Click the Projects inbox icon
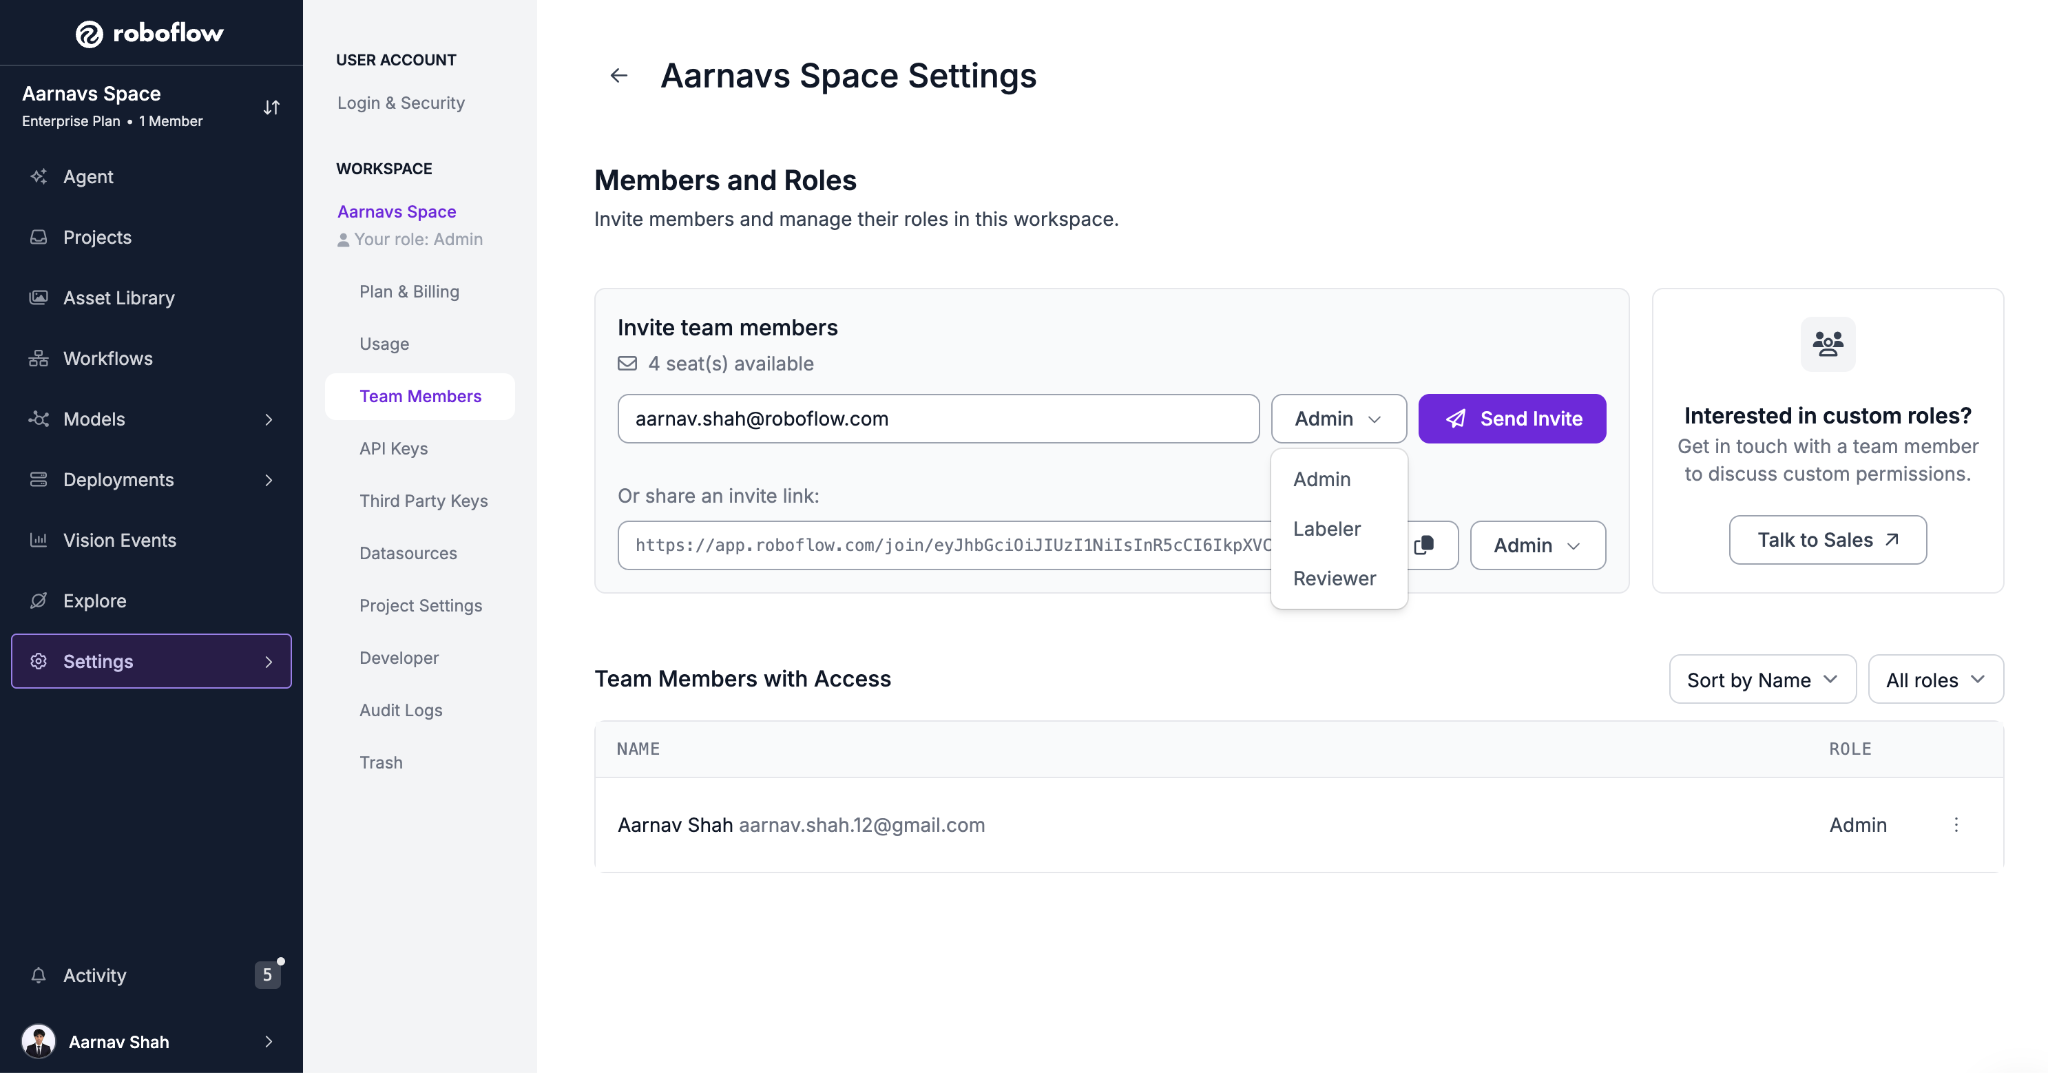Screen dimensions: 2048x1073 click(x=39, y=237)
